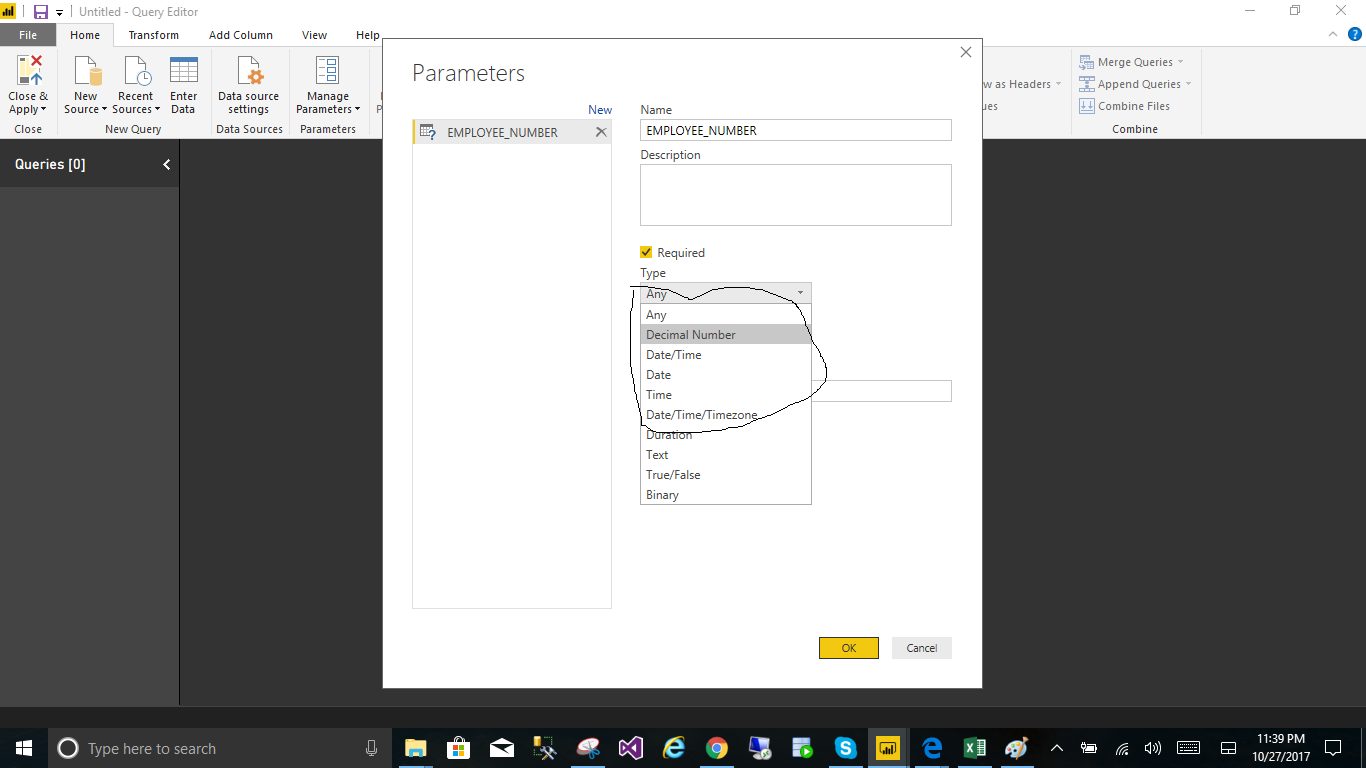Expand the New Source dropdown arrow
Screen dimensions: 1366x768
coord(104,110)
